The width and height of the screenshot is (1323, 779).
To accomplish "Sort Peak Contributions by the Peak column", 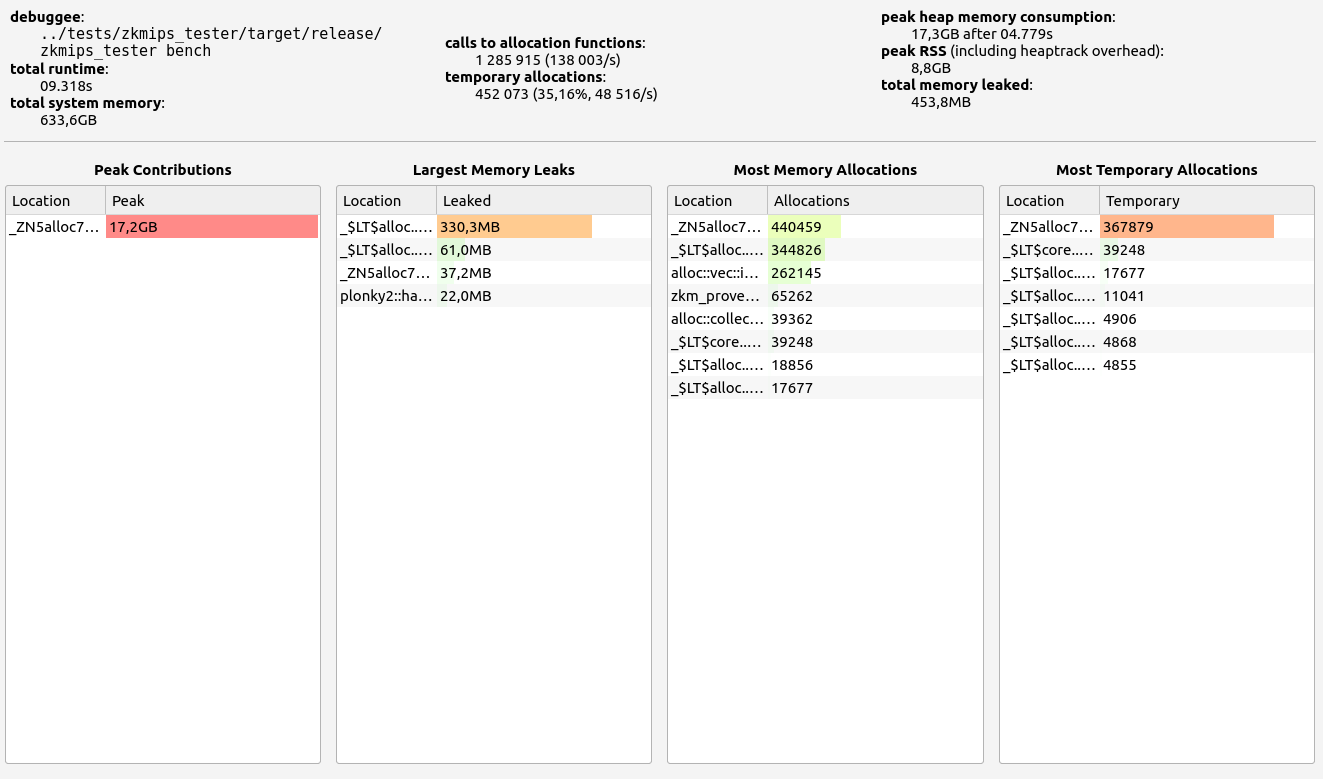I will pyautogui.click(x=212, y=200).
